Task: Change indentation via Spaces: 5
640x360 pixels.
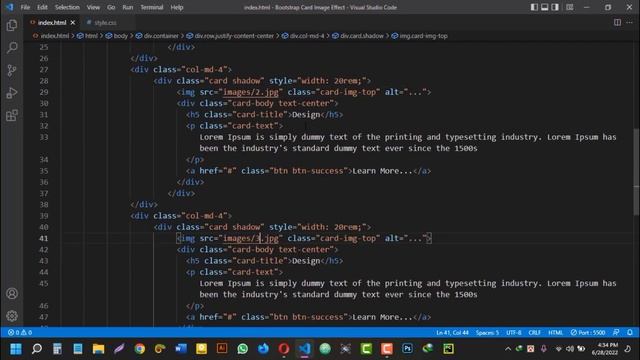Action: click(x=487, y=332)
